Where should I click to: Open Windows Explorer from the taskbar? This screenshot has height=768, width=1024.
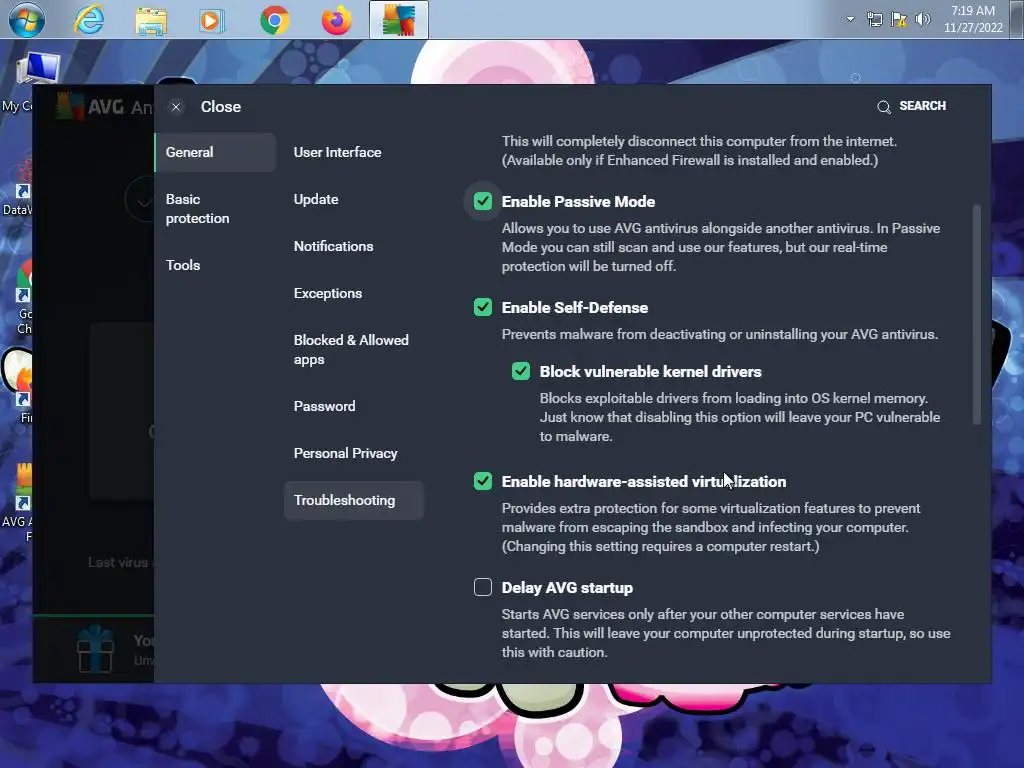[151, 20]
